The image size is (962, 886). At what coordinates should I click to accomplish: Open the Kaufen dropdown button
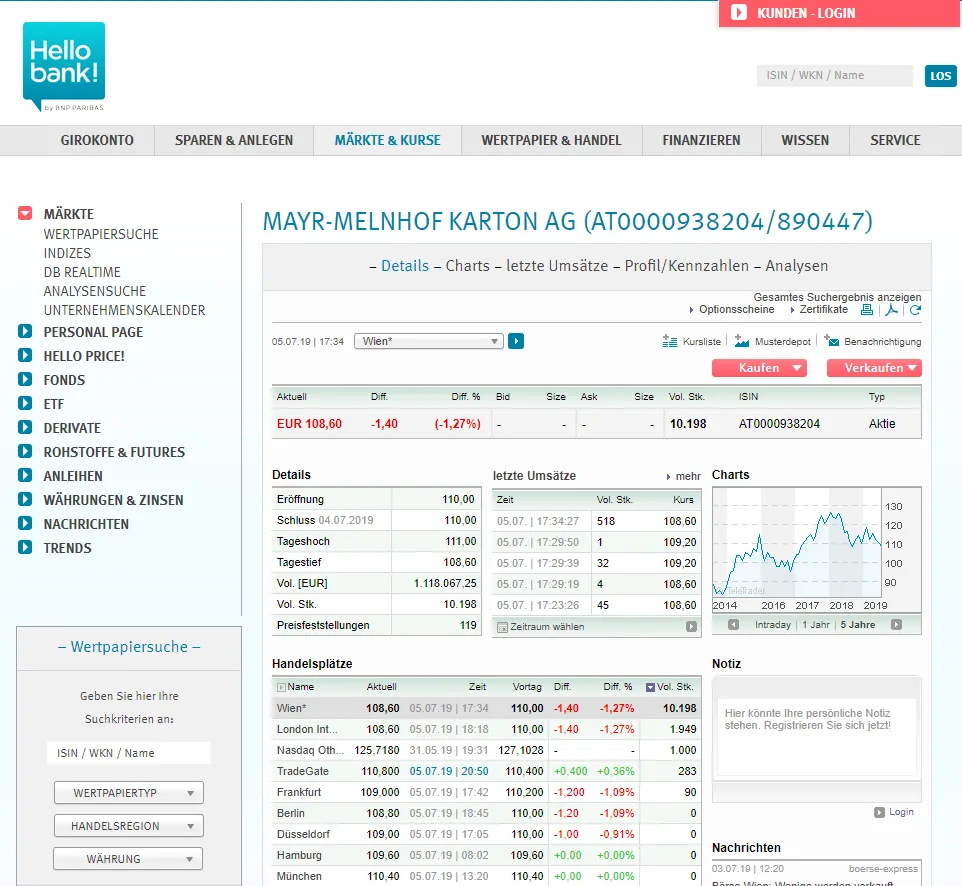[759, 368]
